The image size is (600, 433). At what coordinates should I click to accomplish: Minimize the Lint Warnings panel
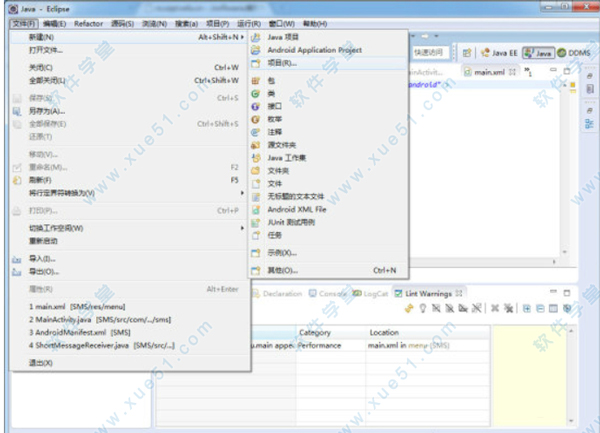(553, 293)
